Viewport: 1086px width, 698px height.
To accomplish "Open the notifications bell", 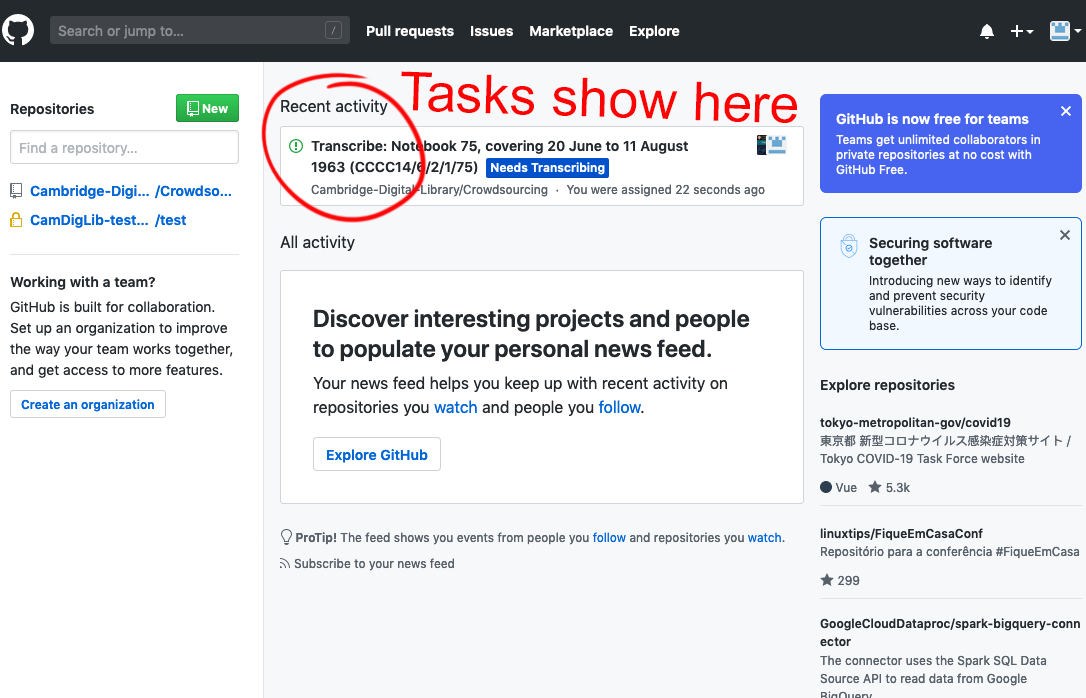I will tap(987, 31).
